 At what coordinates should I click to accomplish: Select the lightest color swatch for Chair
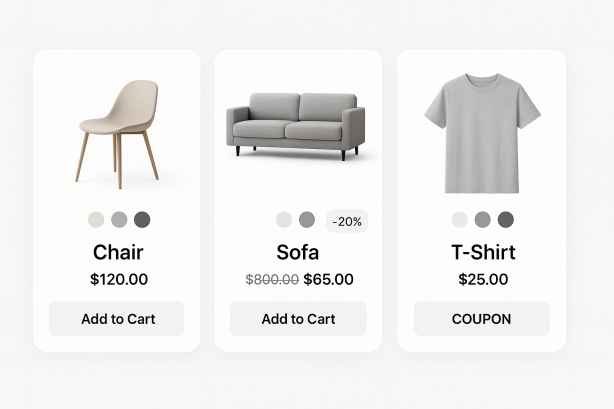coord(96,219)
